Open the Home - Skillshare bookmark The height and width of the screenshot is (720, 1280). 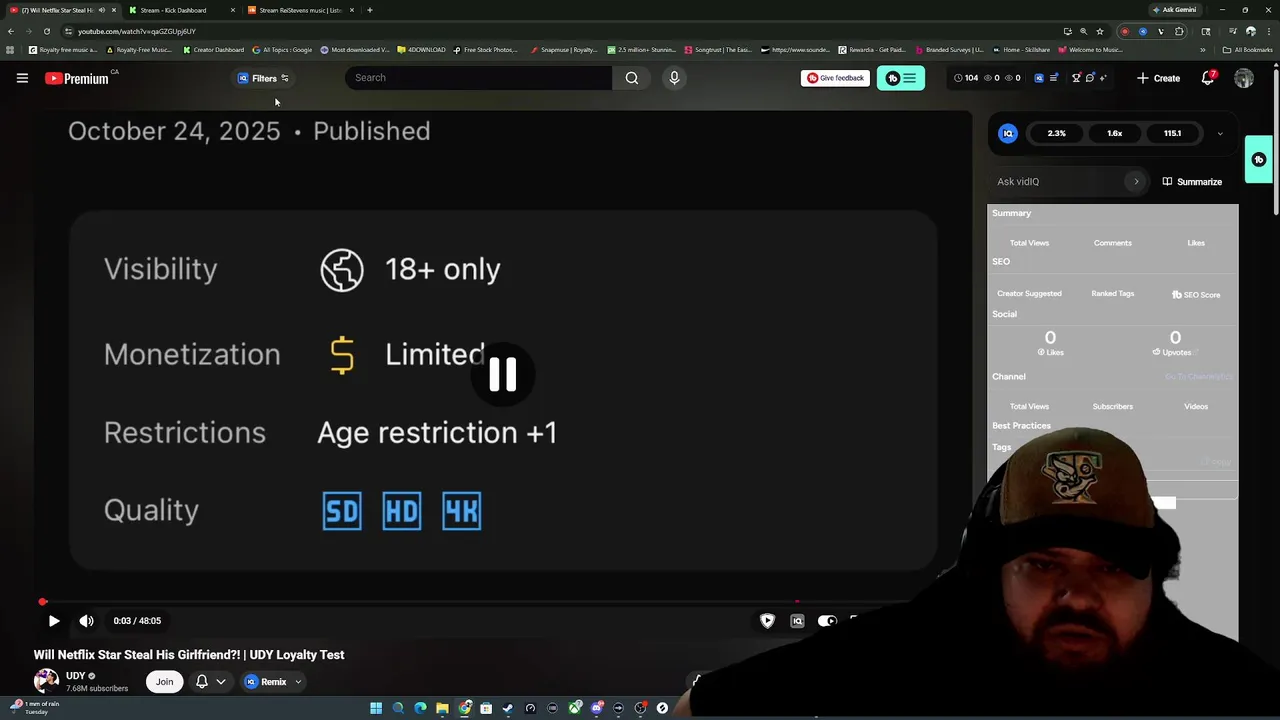[x=1021, y=50]
